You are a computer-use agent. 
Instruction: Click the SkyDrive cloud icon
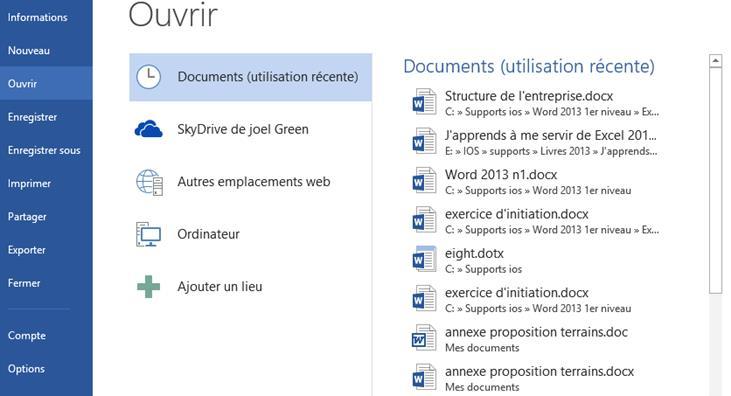point(148,129)
